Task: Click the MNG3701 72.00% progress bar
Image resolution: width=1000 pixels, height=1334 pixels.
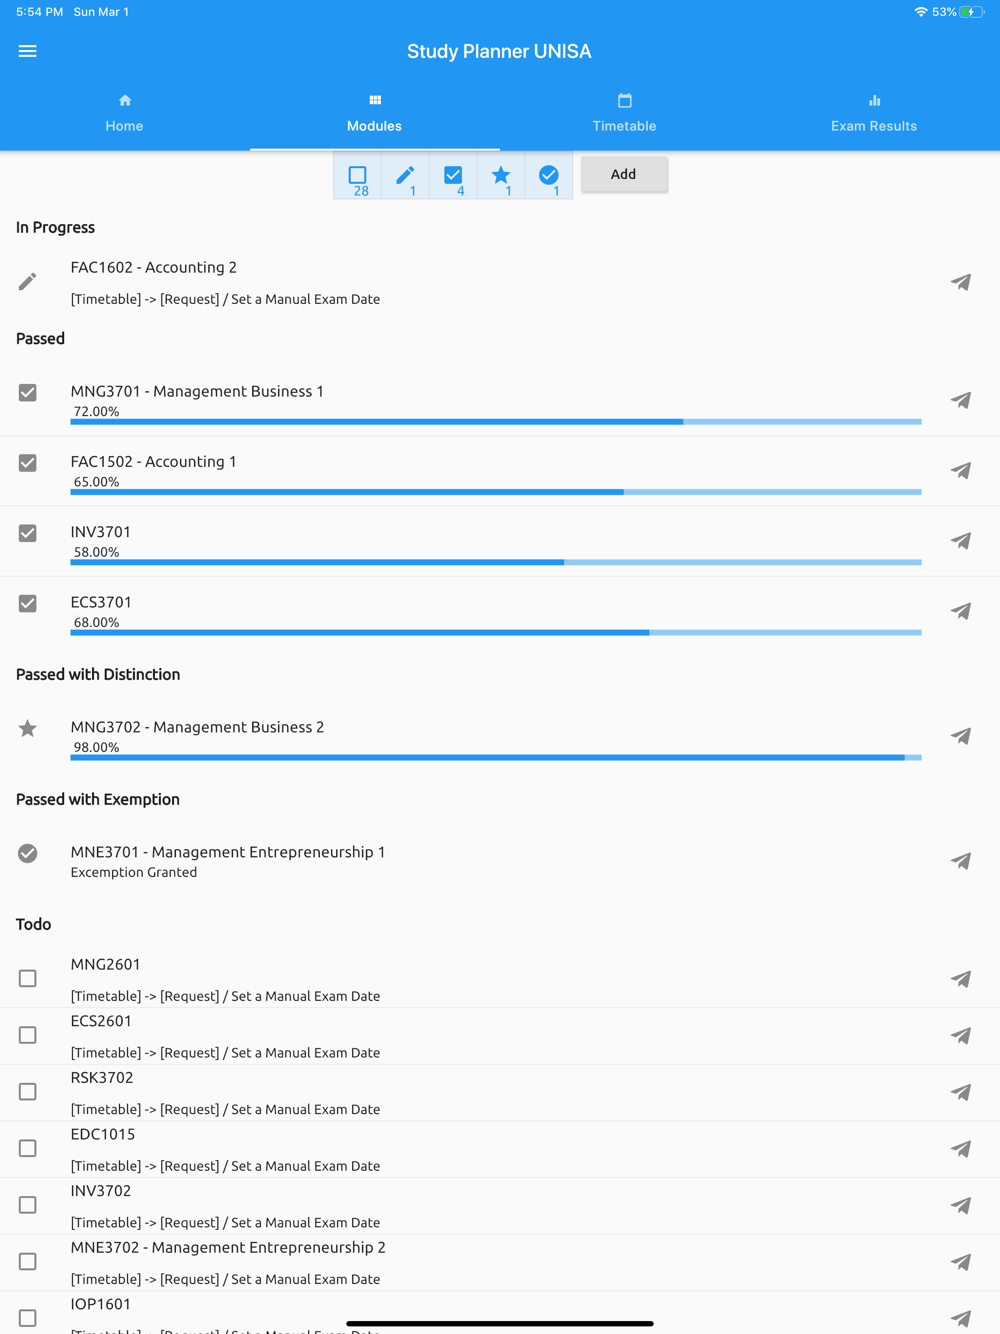Action: tap(496, 422)
